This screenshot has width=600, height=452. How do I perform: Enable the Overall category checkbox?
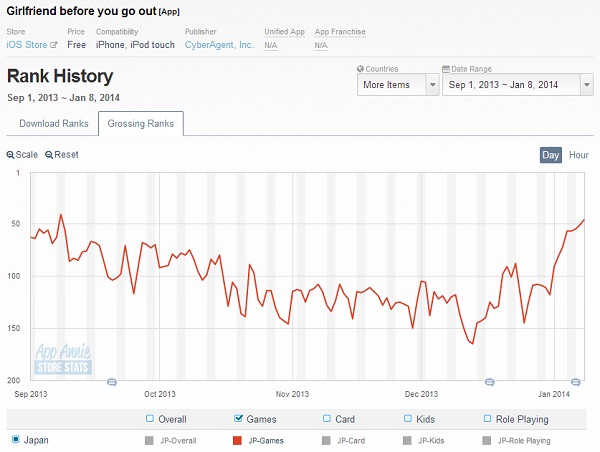tap(150, 419)
